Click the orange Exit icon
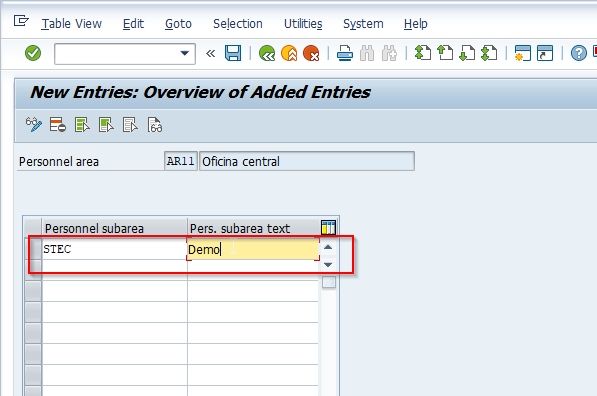 (x=289, y=53)
